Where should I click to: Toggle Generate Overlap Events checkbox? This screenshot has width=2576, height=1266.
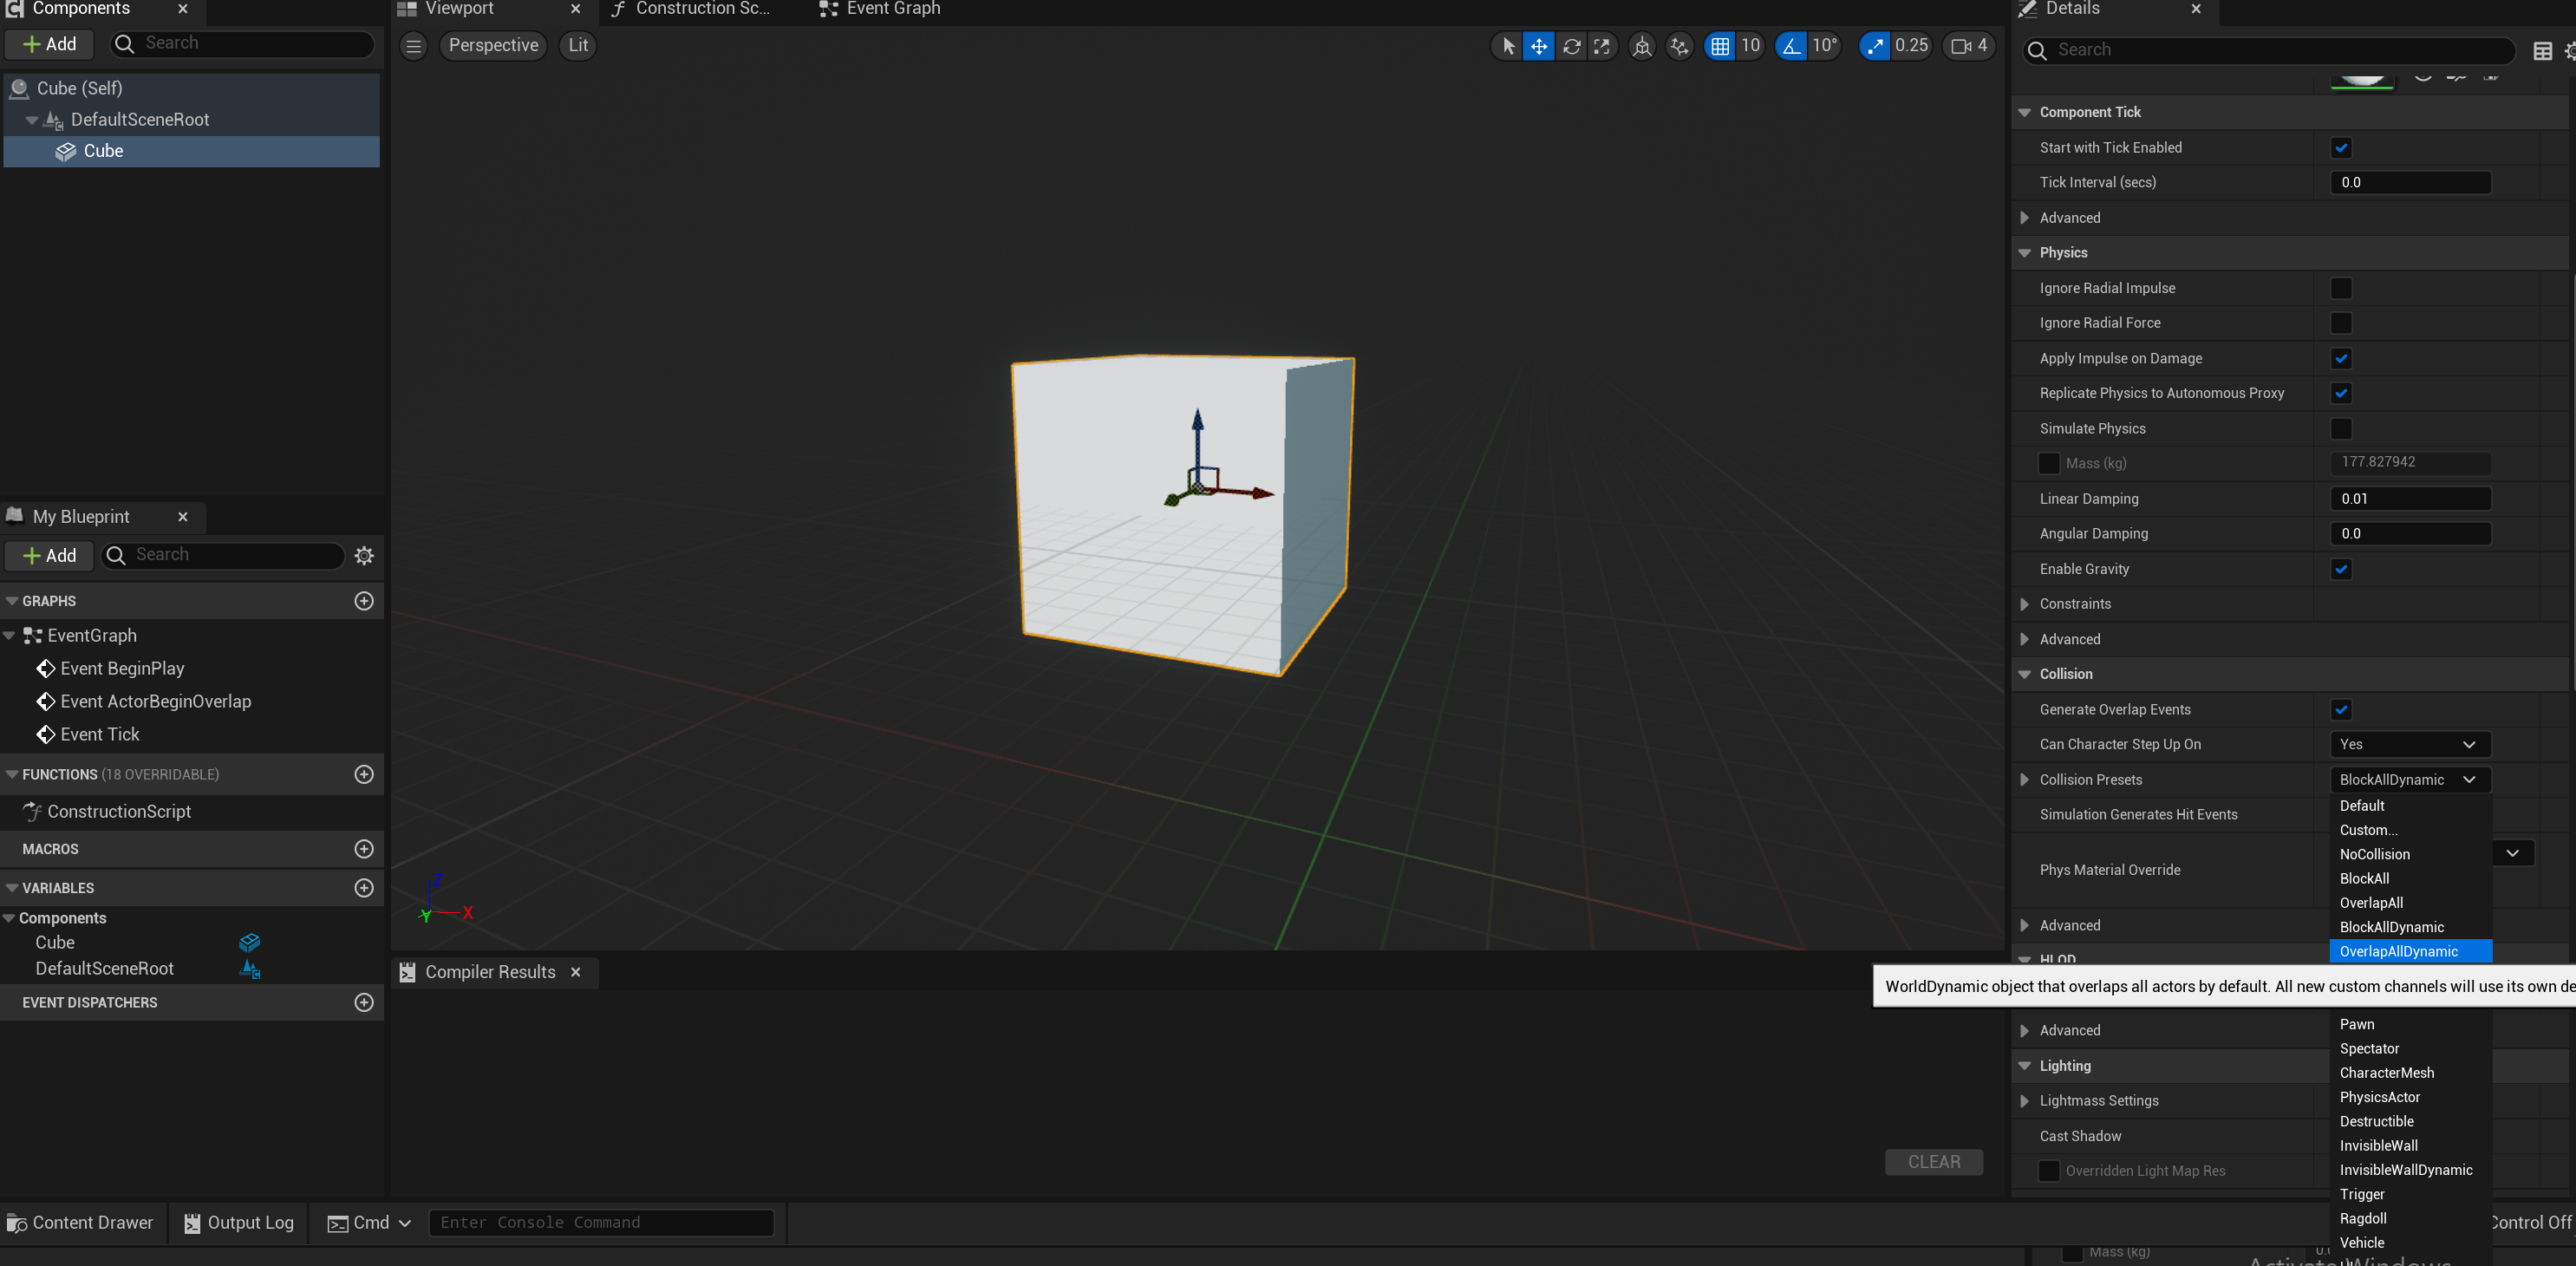[2341, 710]
